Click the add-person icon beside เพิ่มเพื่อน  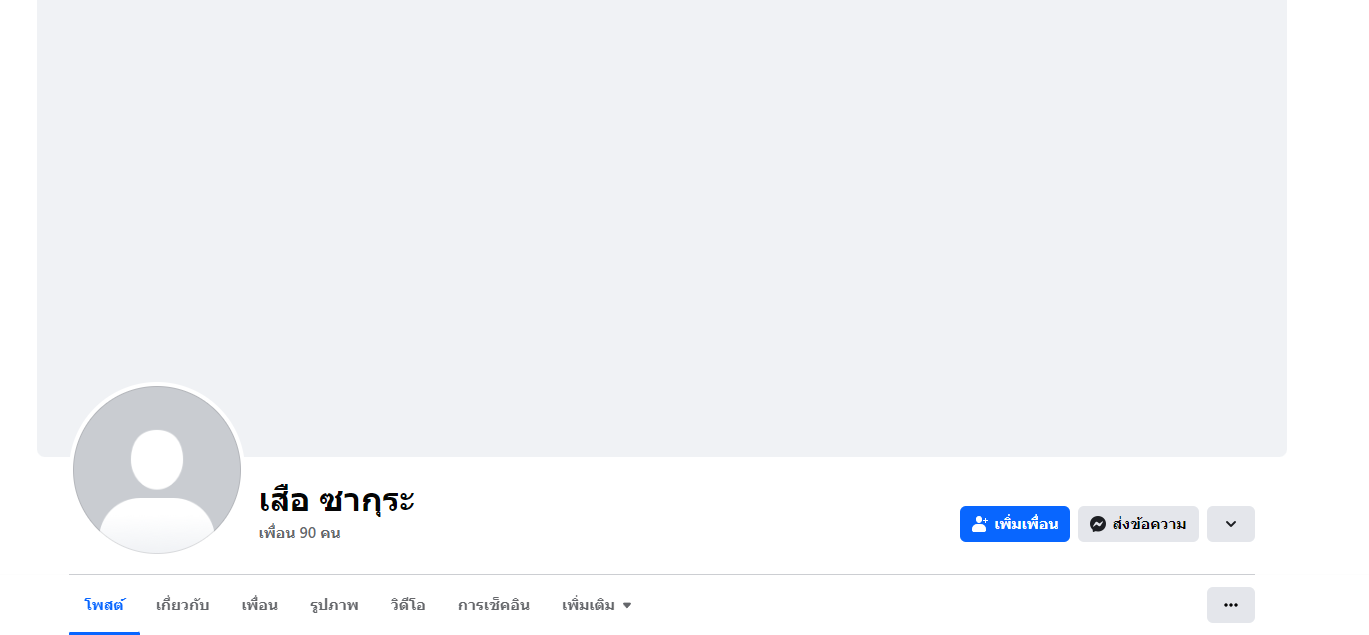click(x=979, y=524)
